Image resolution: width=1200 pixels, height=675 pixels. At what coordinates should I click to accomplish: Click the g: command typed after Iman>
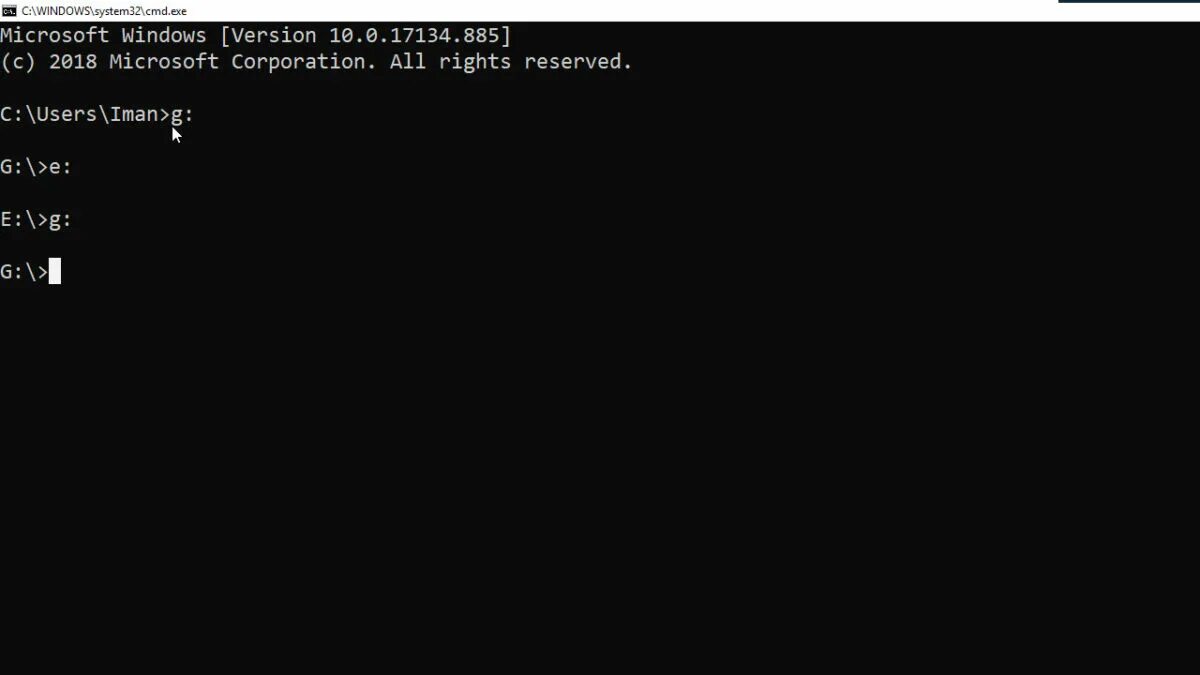coord(182,115)
